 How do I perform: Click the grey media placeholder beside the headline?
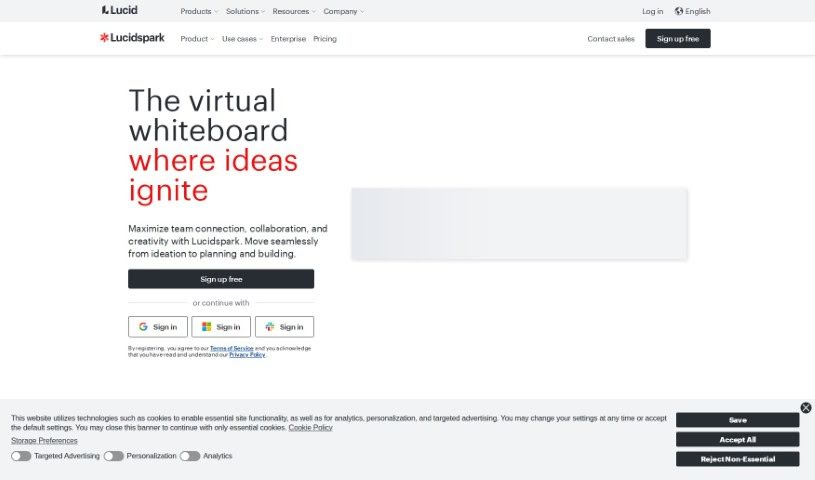pyautogui.click(x=519, y=224)
